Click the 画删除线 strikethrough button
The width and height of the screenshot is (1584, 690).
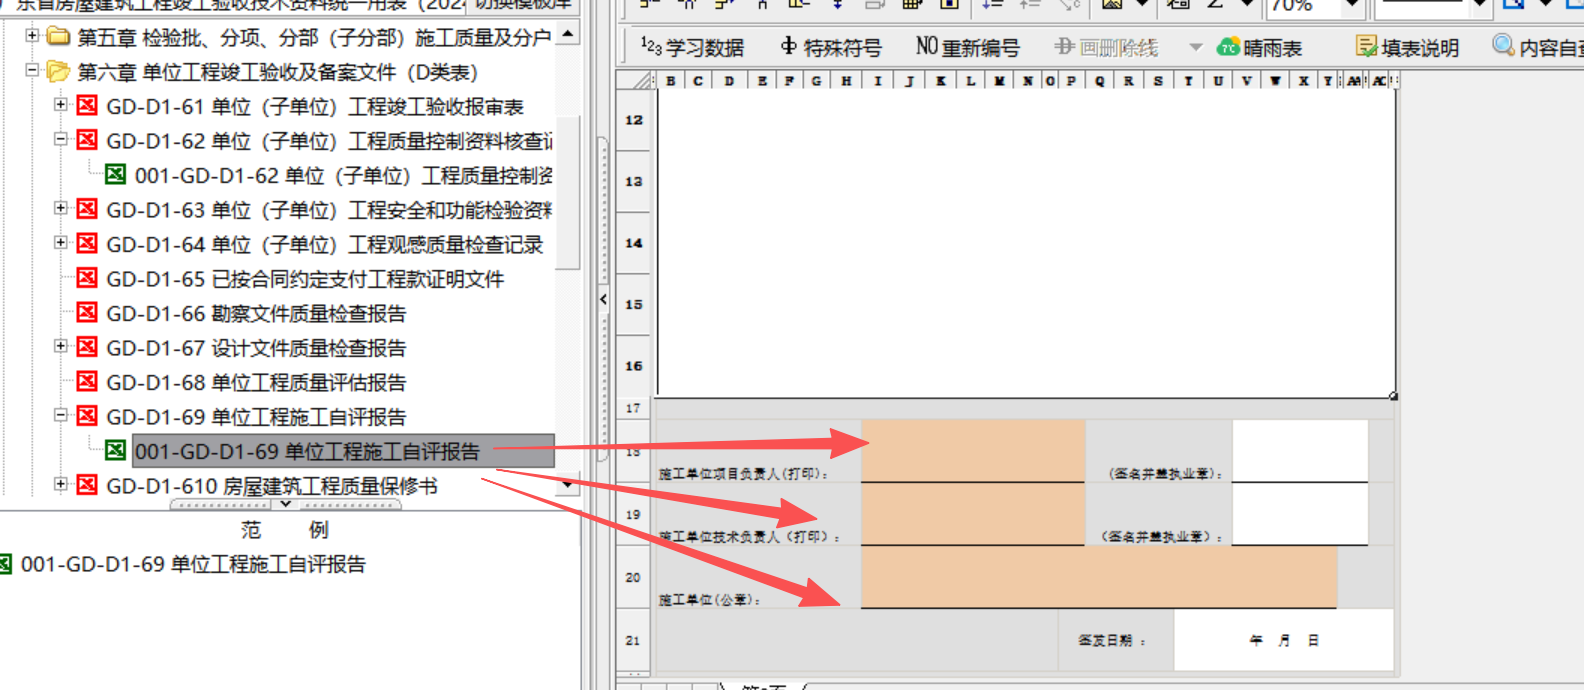pos(1106,47)
